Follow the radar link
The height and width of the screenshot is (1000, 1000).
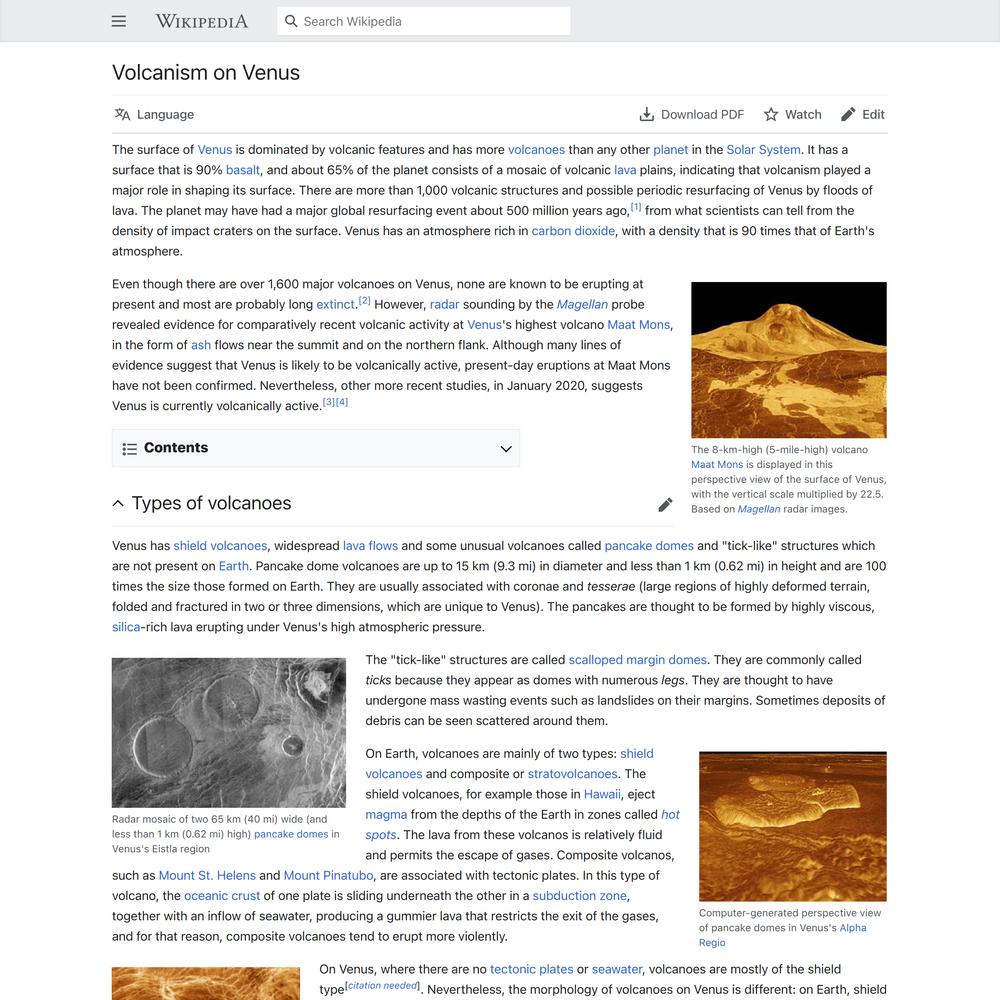(445, 304)
